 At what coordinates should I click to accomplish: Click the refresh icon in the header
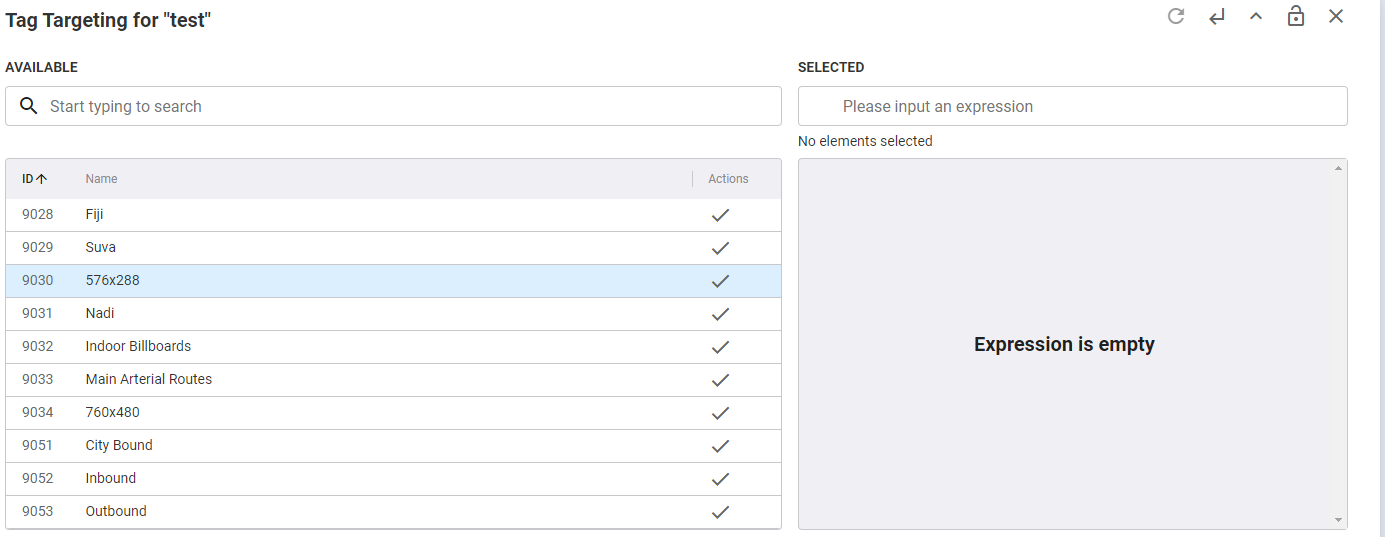coord(1176,16)
